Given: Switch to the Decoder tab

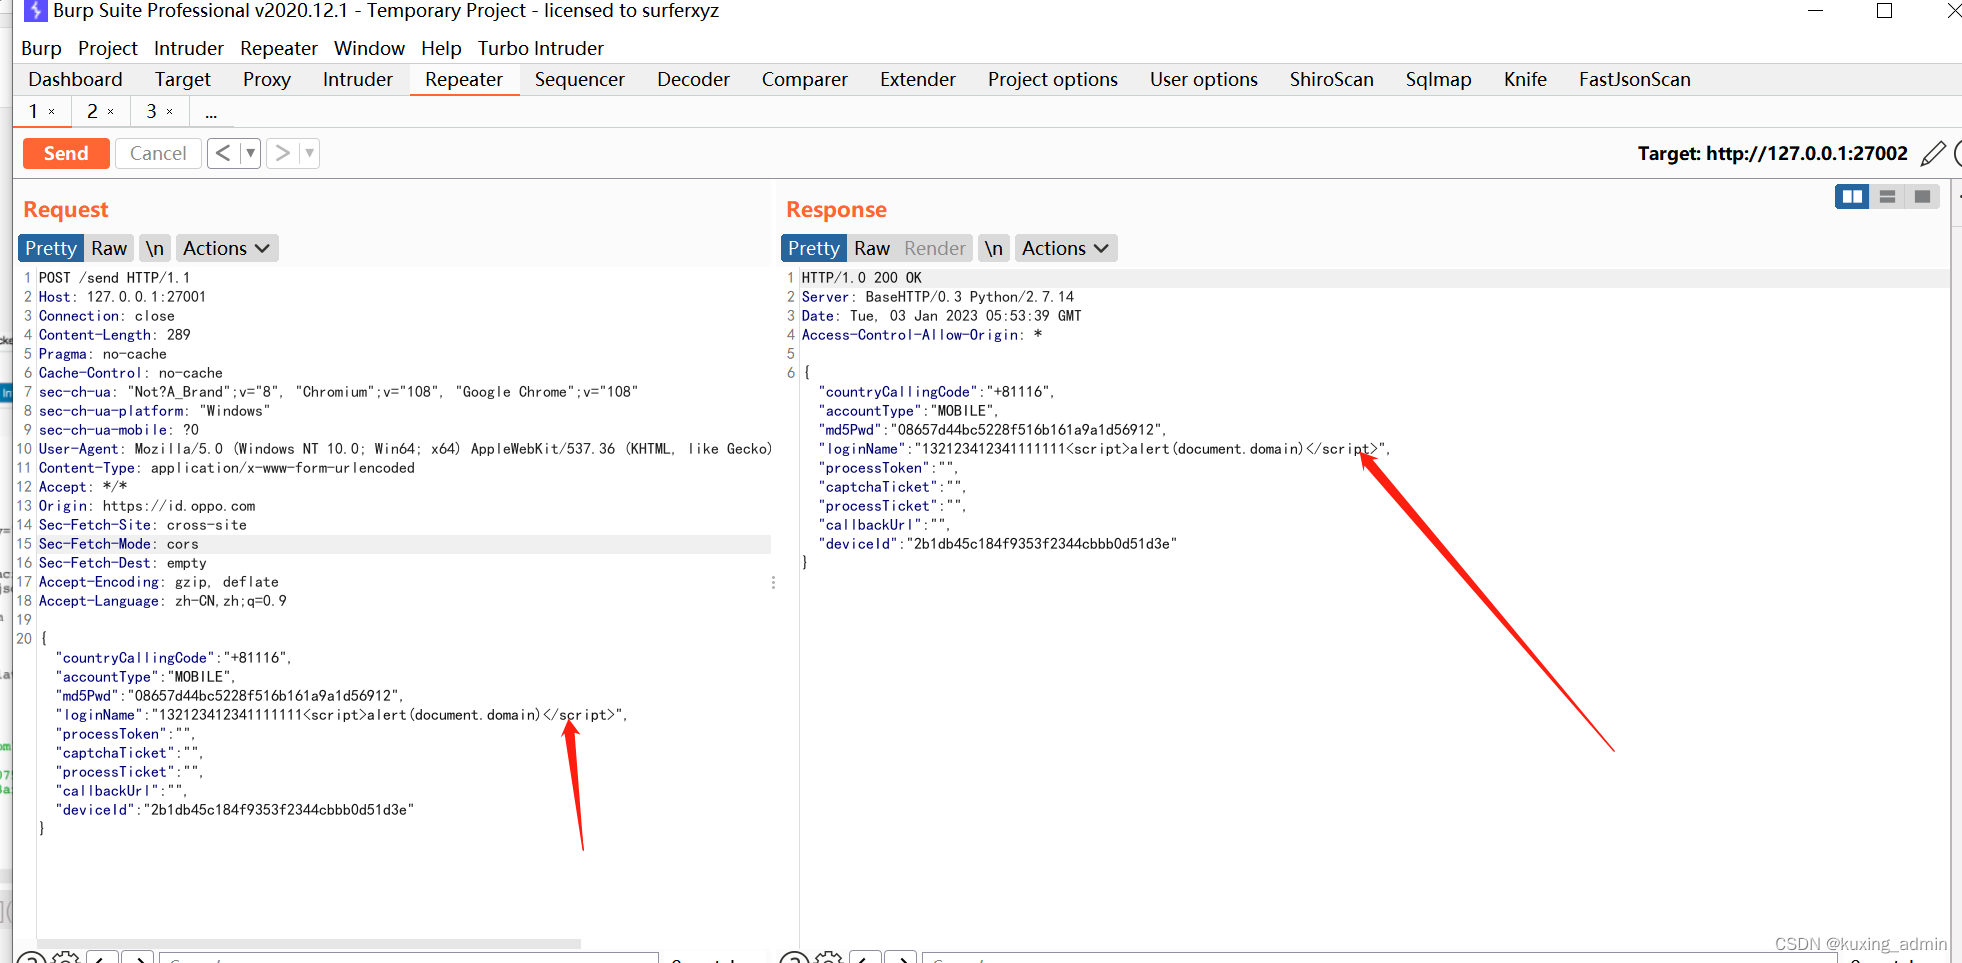Looking at the screenshot, I should point(693,79).
